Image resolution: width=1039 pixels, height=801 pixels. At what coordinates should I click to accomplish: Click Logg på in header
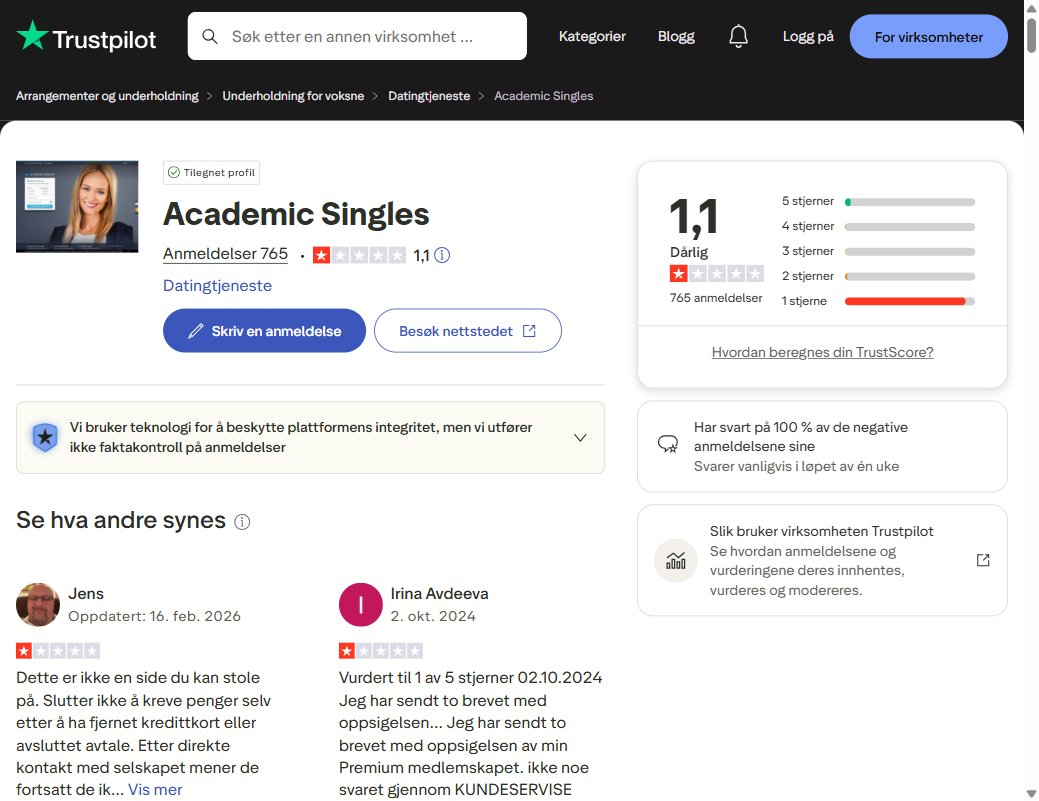808,36
